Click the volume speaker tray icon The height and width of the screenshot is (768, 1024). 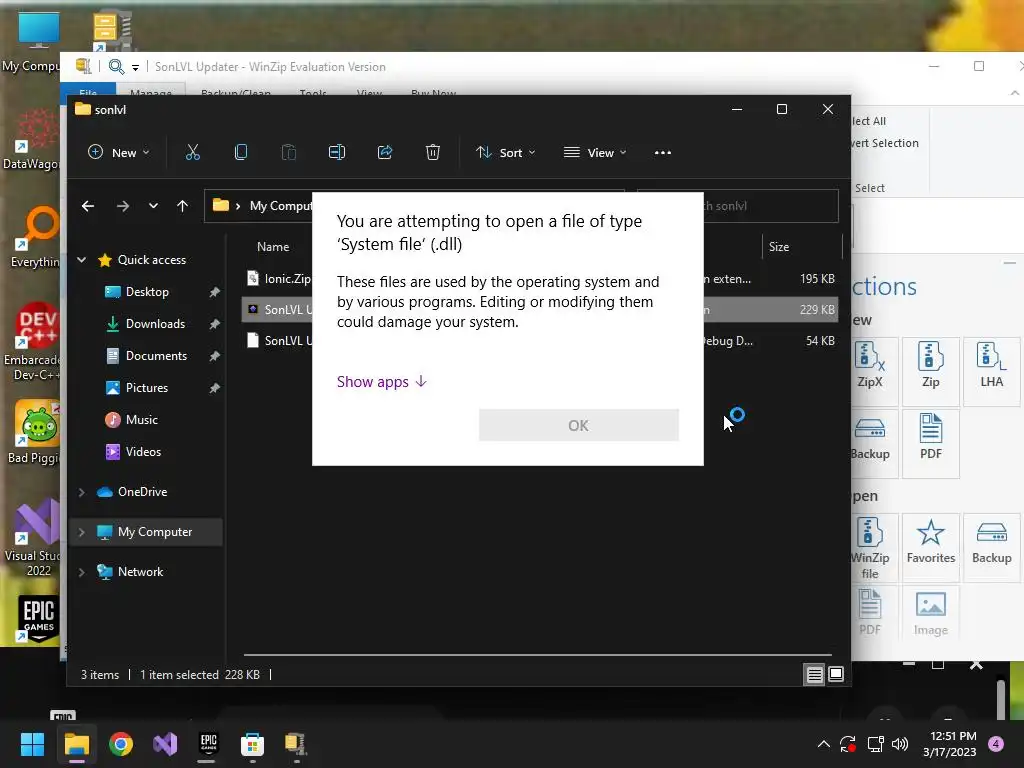(900, 744)
